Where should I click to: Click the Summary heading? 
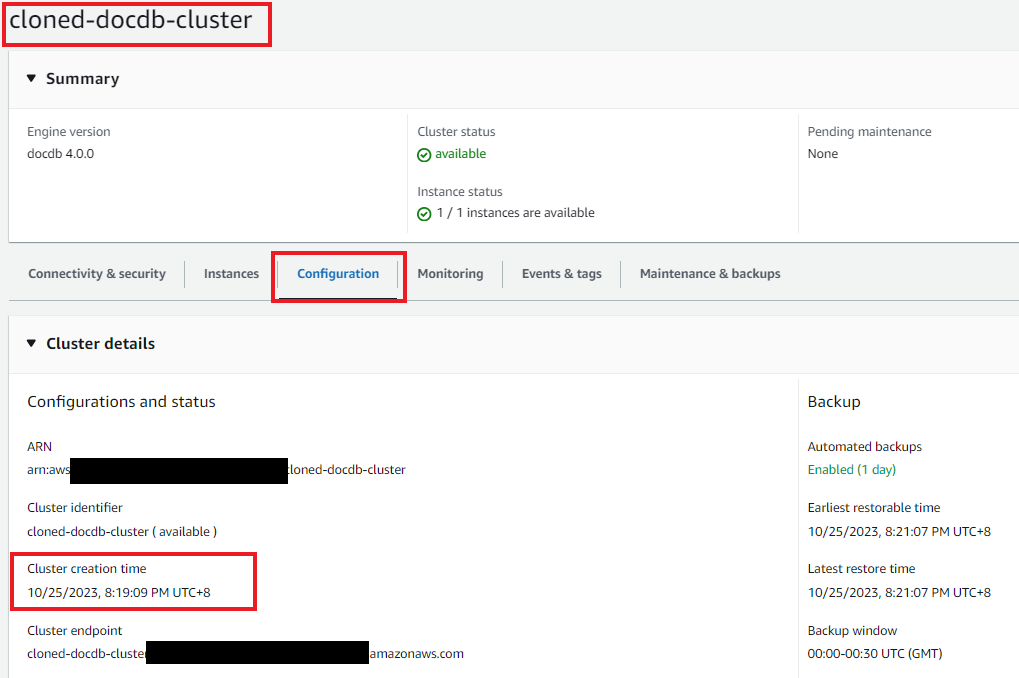click(83, 79)
